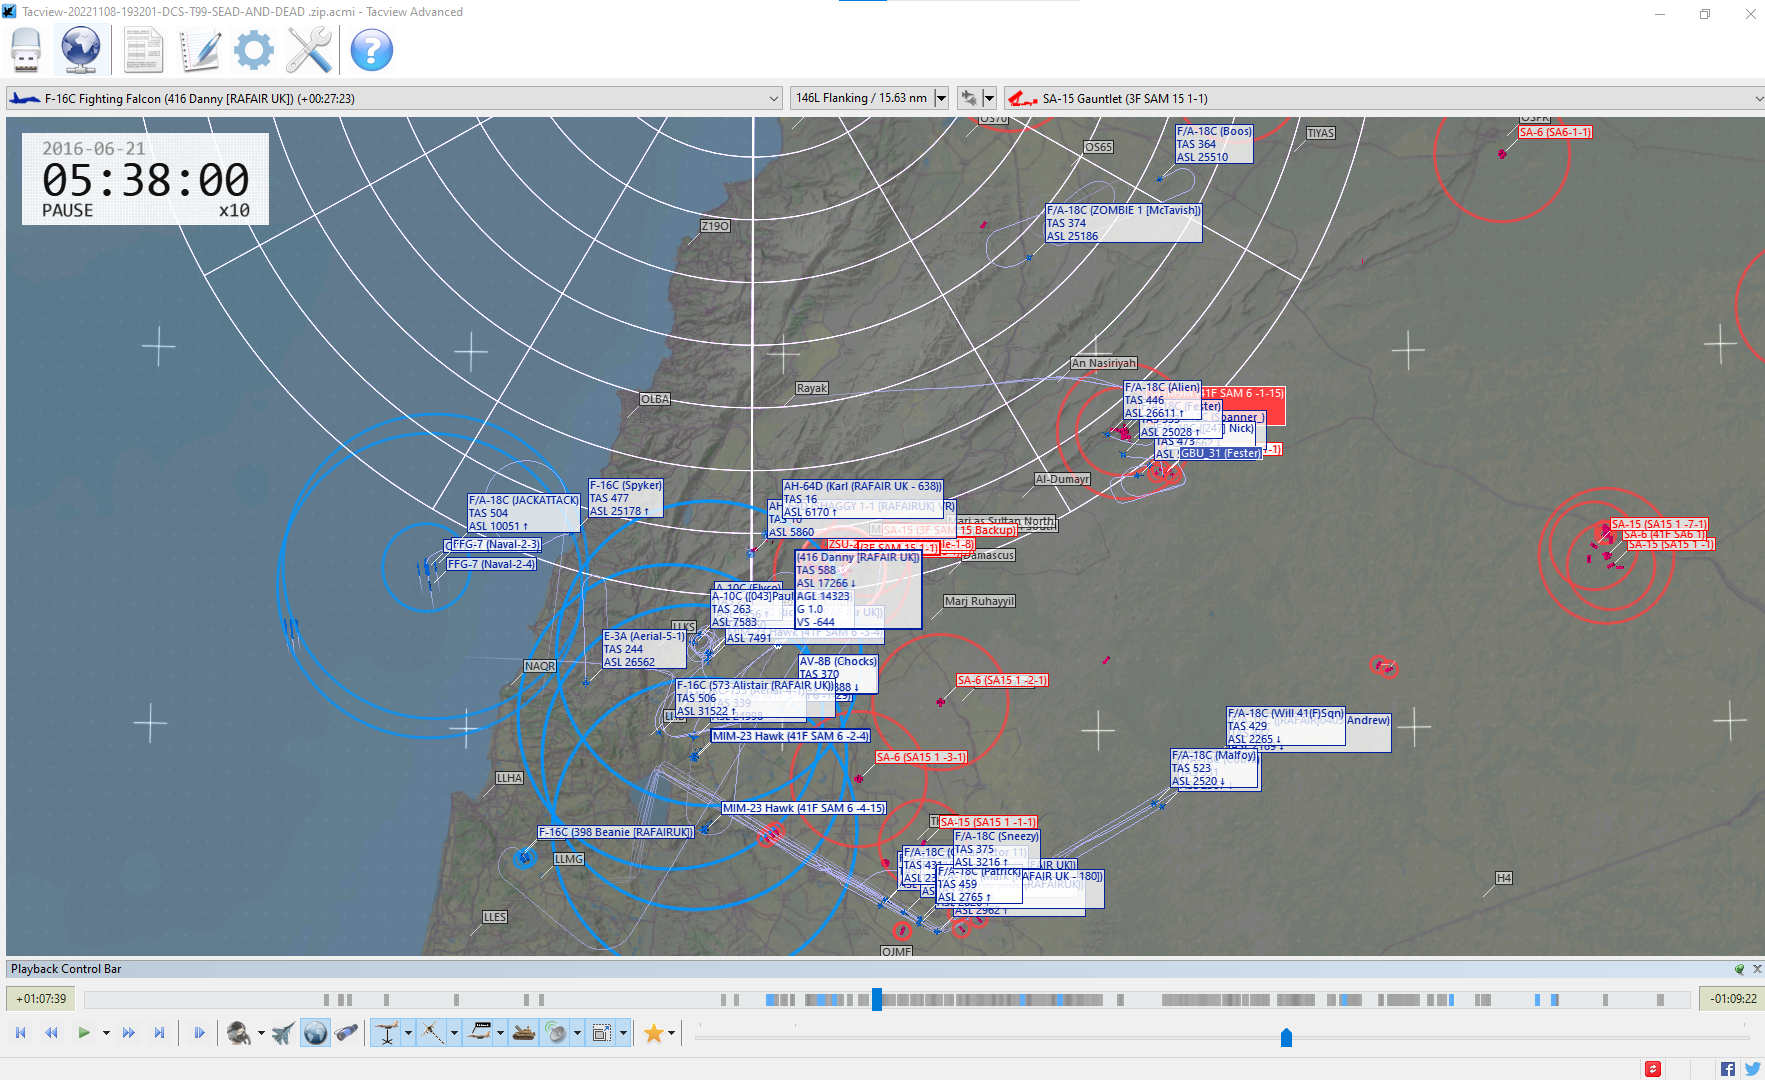
Task: Select the binoculars free camera icon
Action: point(346,1033)
